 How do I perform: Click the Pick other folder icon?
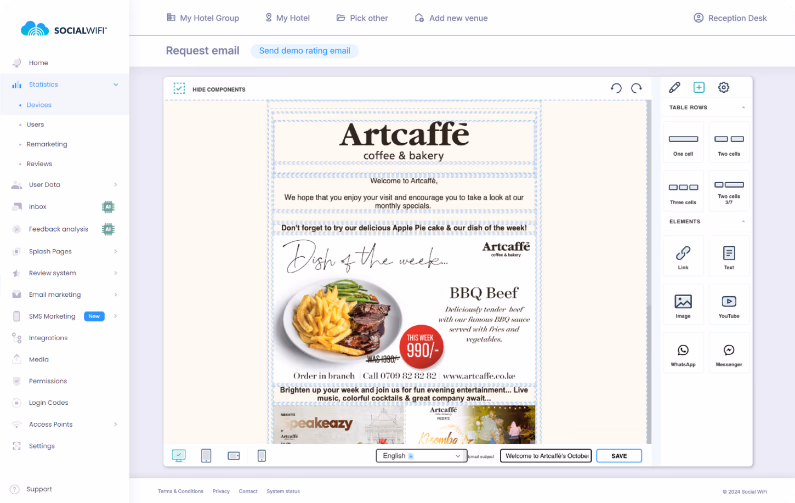(x=341, y=18)
